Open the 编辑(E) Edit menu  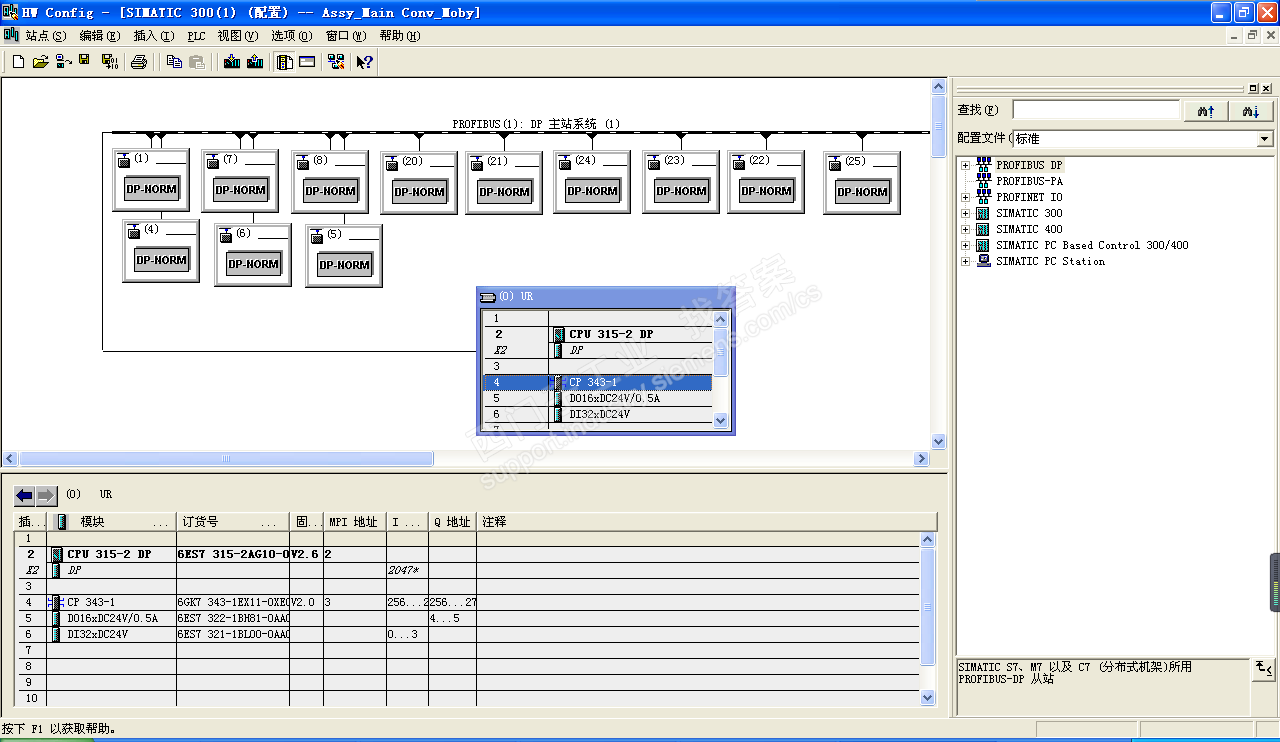99,35
